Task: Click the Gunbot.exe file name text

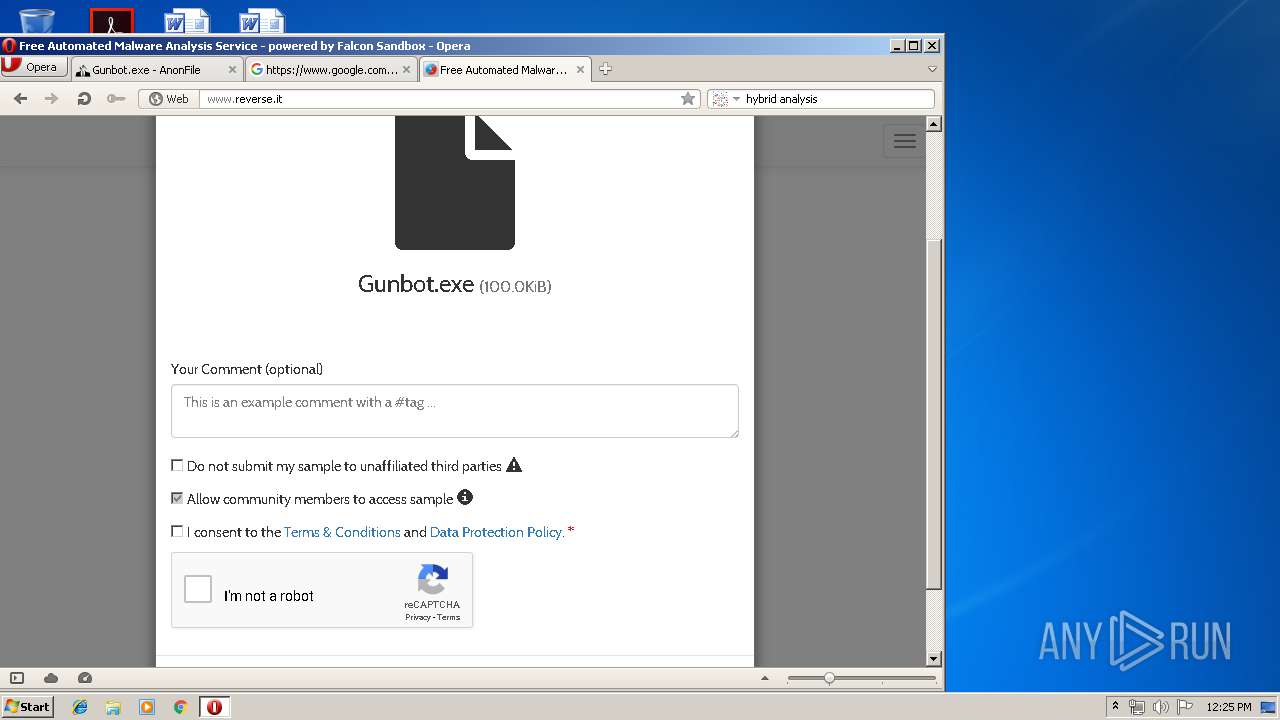Action: coord(416,284)
